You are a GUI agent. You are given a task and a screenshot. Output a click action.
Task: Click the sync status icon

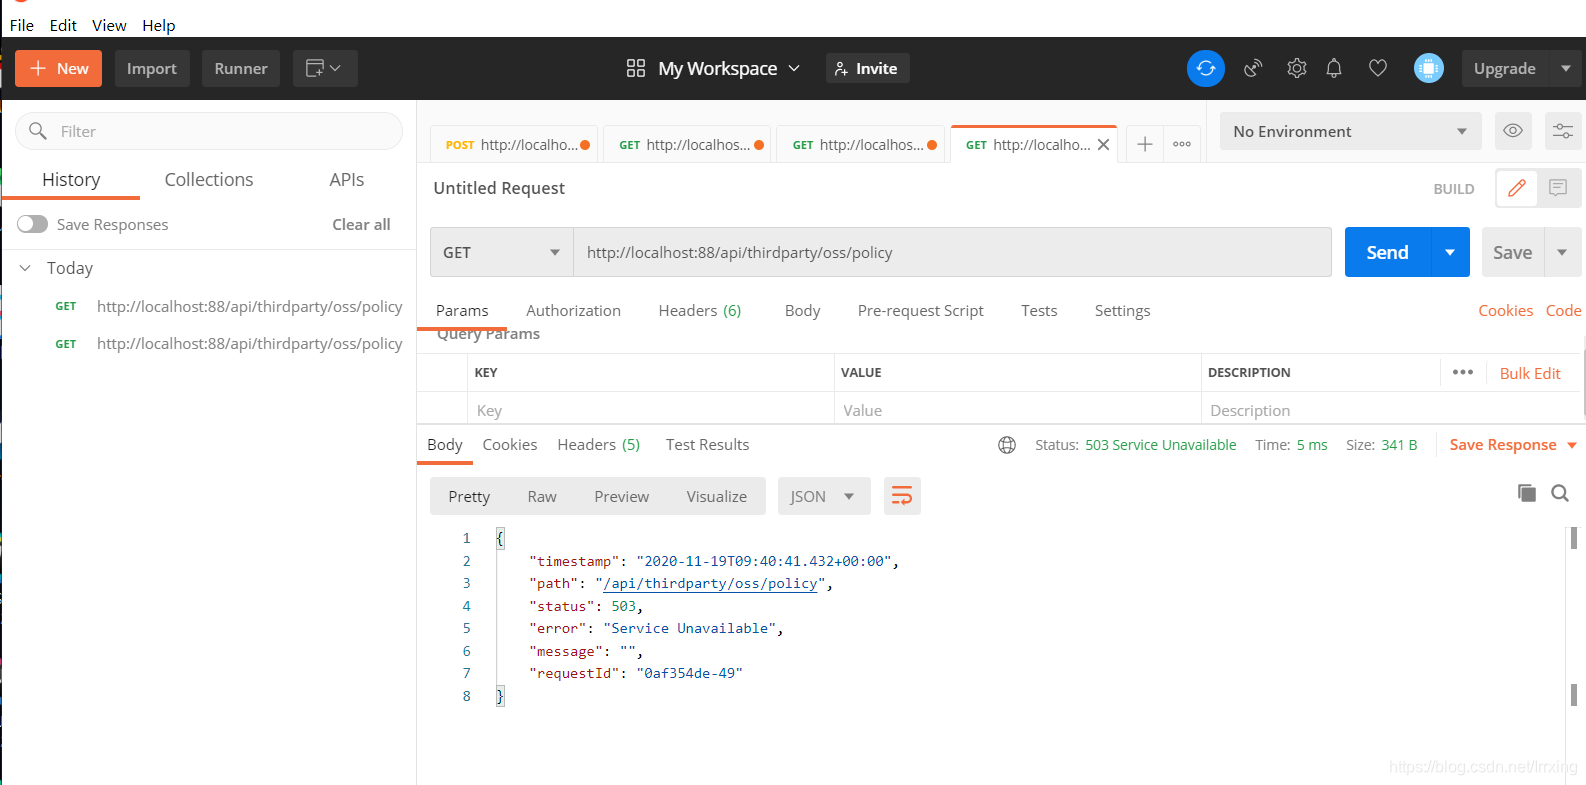point(1205,68)
